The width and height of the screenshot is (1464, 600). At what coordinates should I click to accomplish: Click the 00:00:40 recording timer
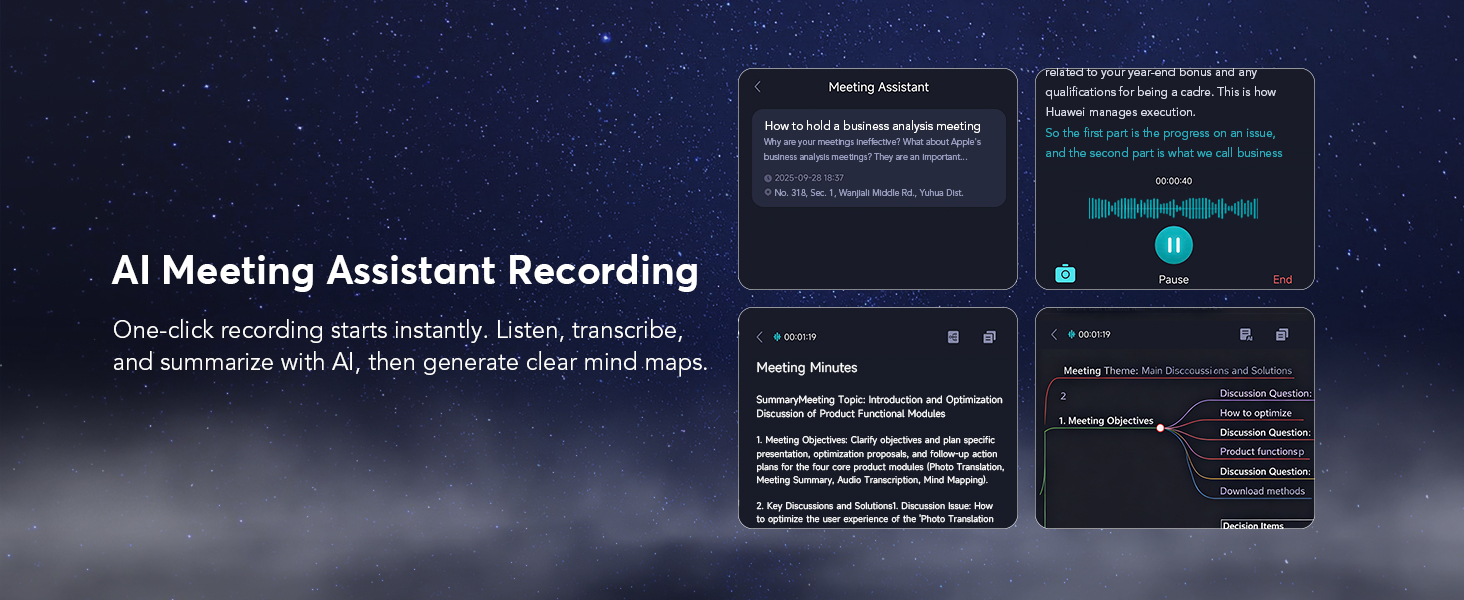[x=1174, y=181]
